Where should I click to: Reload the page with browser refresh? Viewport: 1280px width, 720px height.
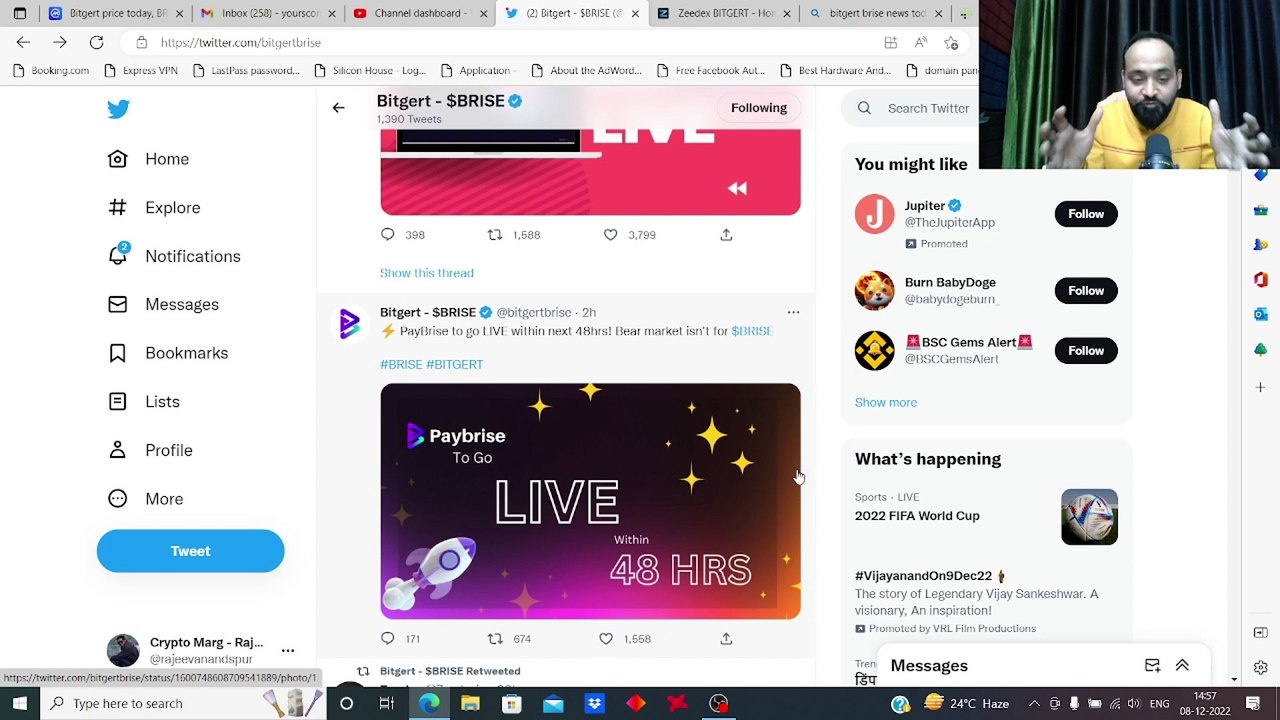96,43
